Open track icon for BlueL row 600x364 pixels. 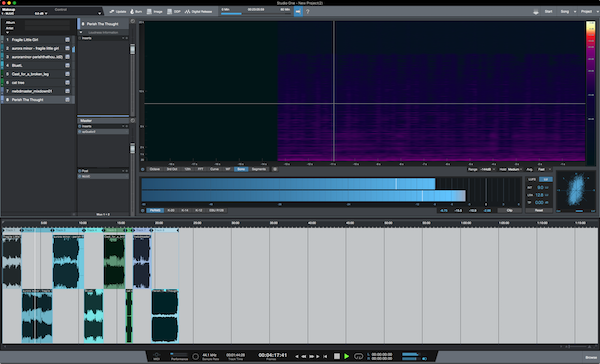(67, 65)
